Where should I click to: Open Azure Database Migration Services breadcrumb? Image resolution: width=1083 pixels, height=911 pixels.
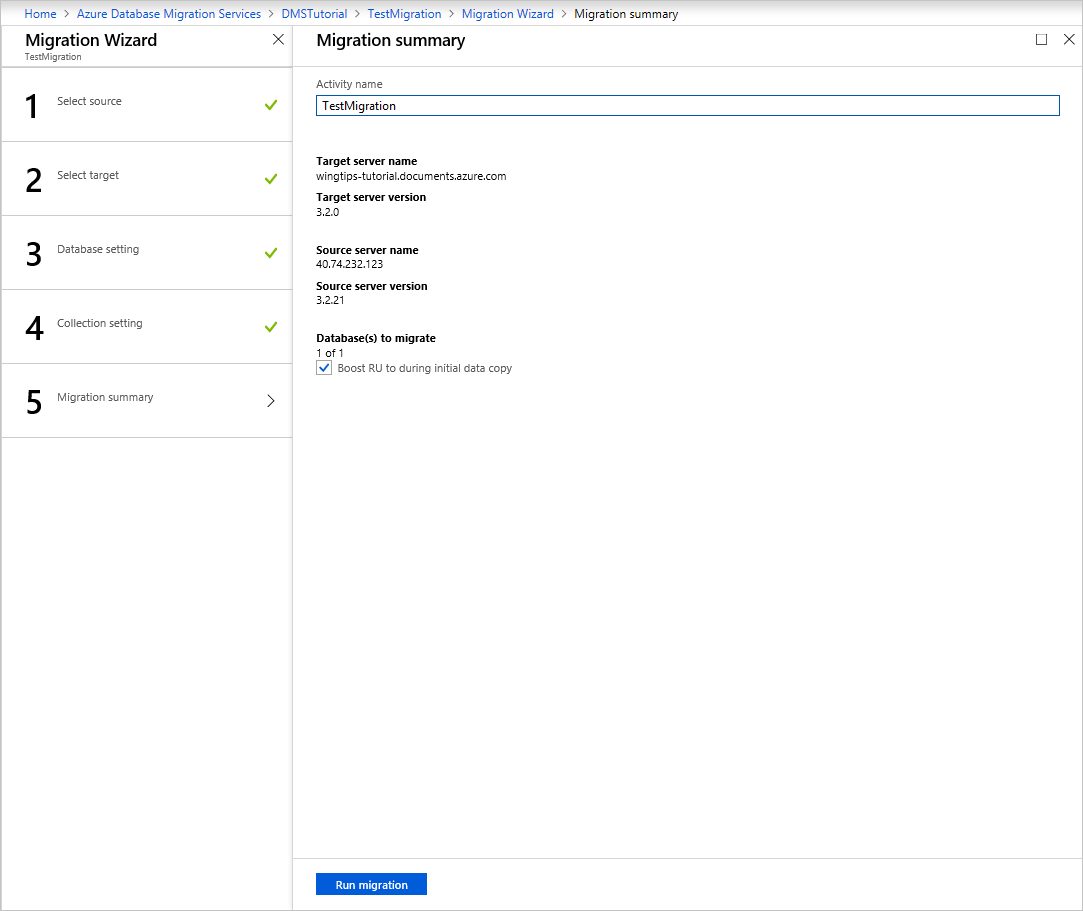pos(169,14)
